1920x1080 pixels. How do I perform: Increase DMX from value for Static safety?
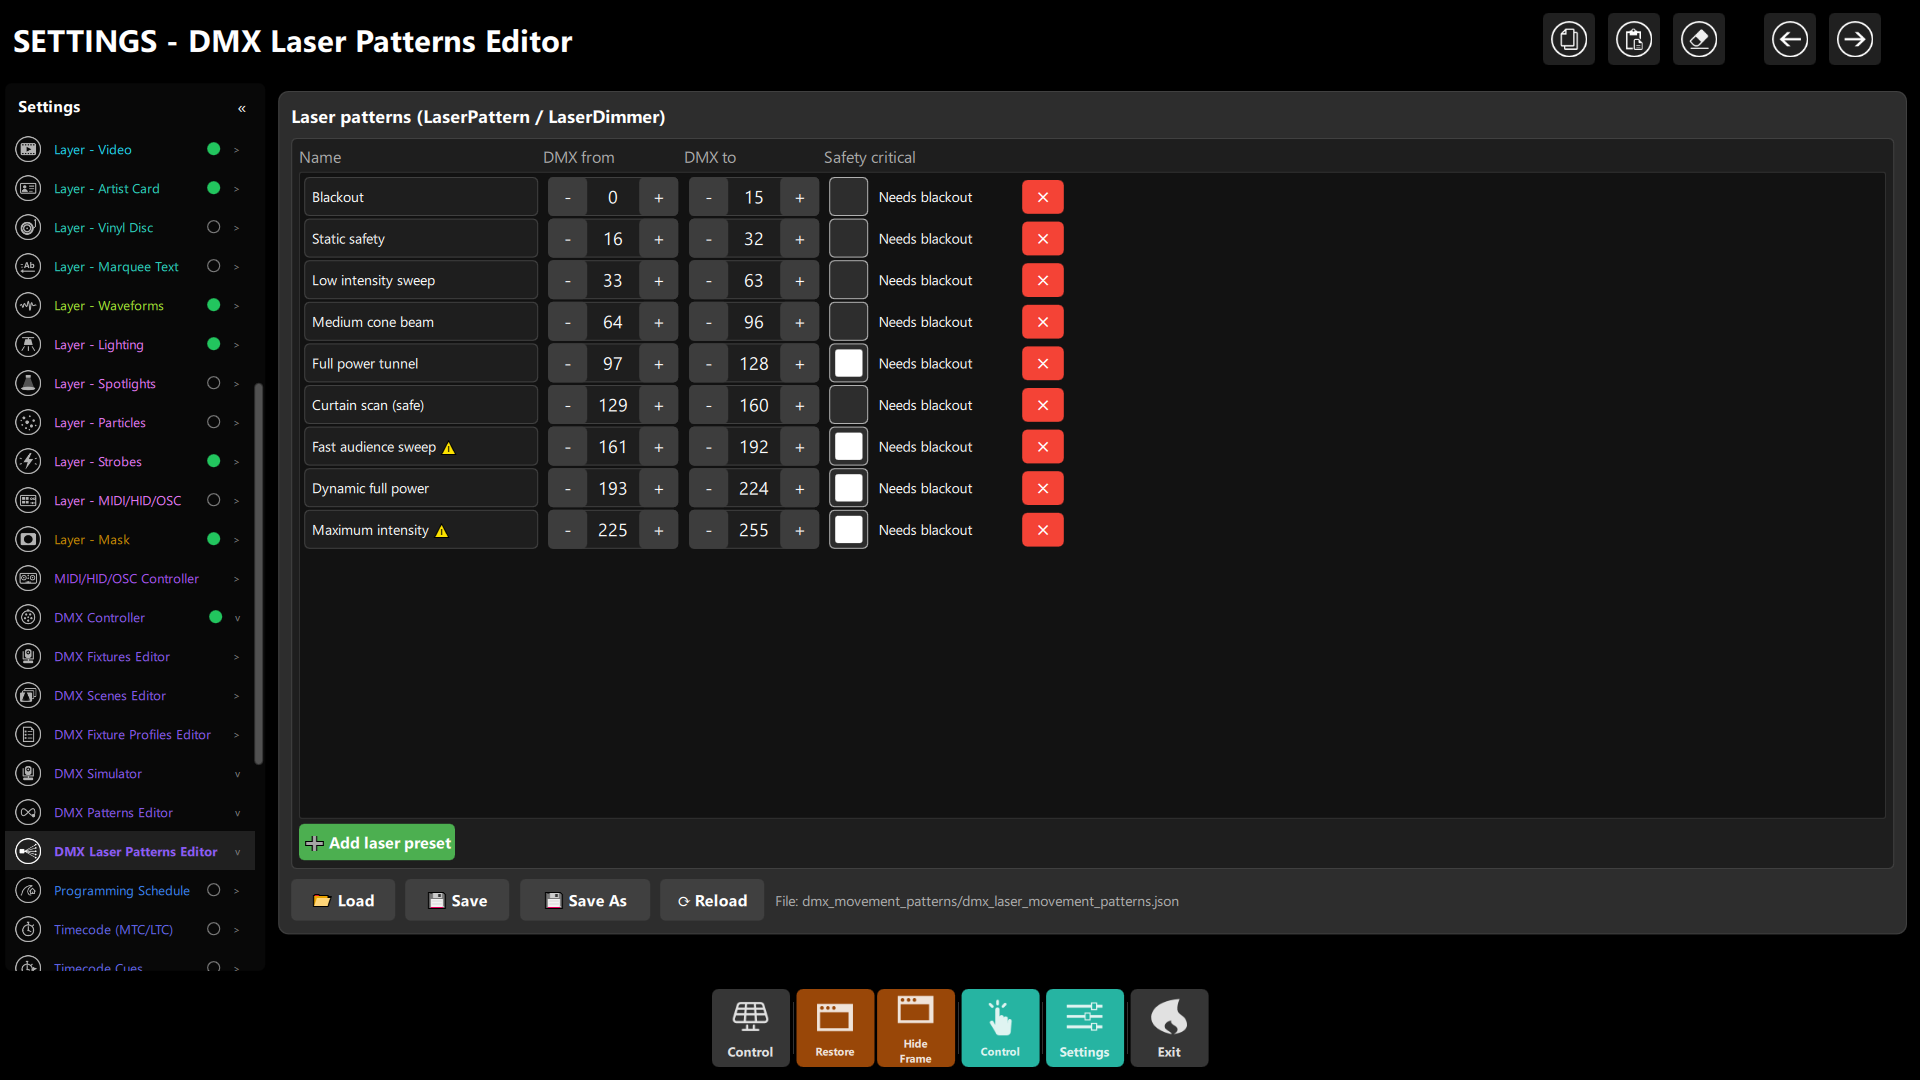click(659, 239)
